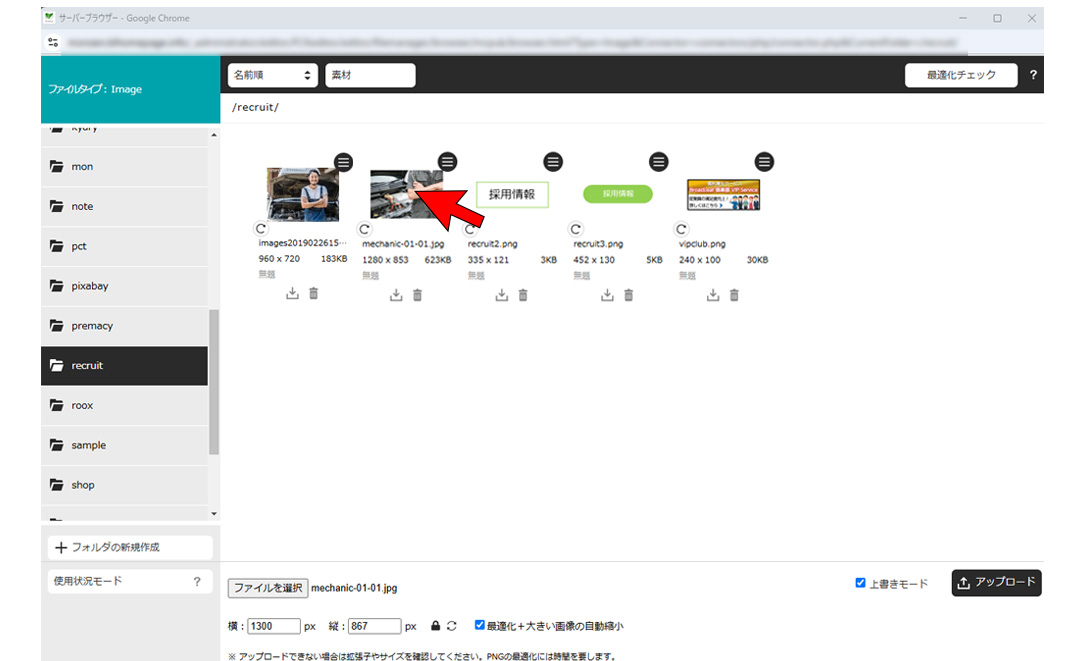Click the アップロード button
The width and height of the screenshot is (1088, 661).
click(996, 583)
